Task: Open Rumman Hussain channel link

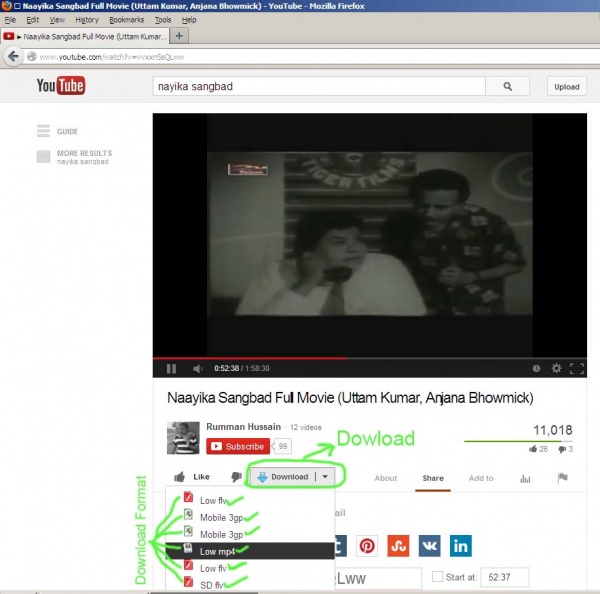Action: click(x=243, y=426)
